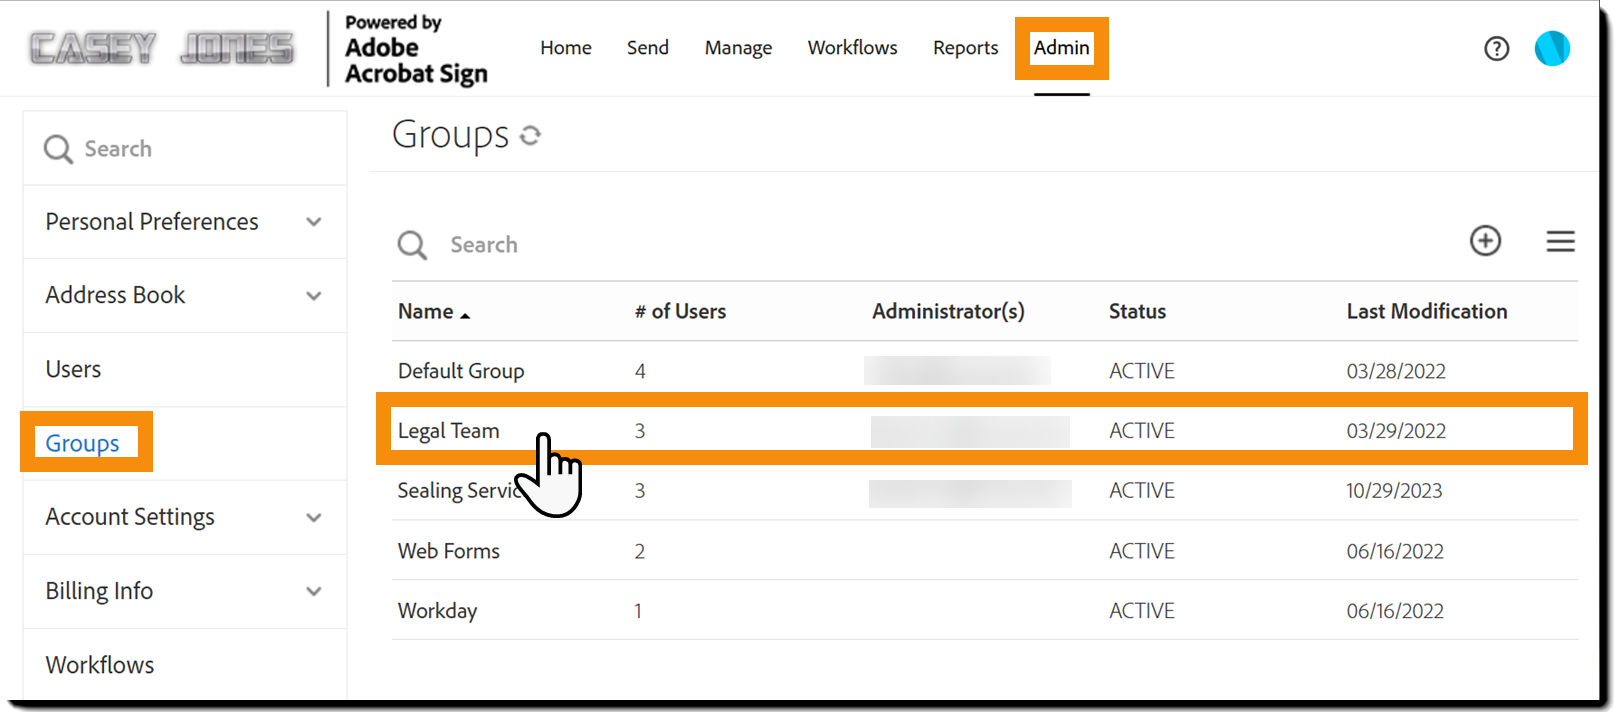This screenshot has width=1615, height=712.
Task: Add a new group with plus icon
Action: pos(1485,240)
